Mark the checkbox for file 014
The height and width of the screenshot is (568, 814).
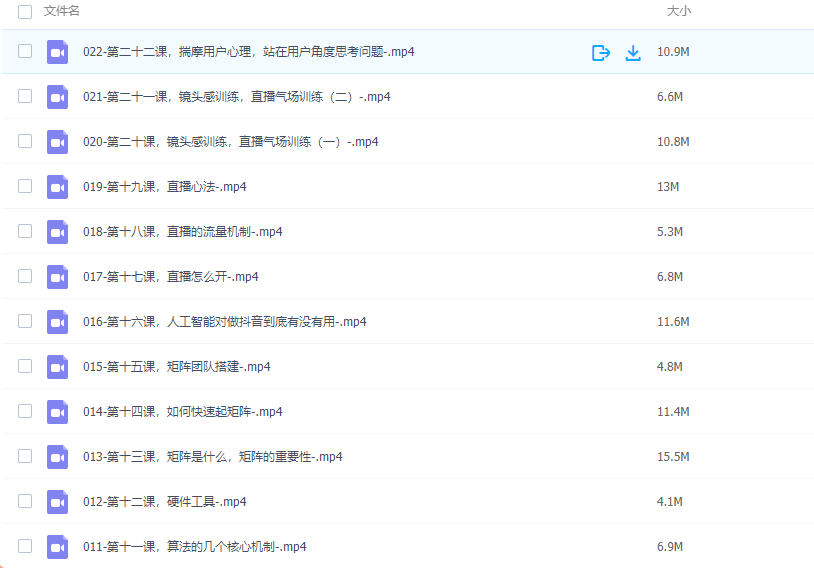25,412
